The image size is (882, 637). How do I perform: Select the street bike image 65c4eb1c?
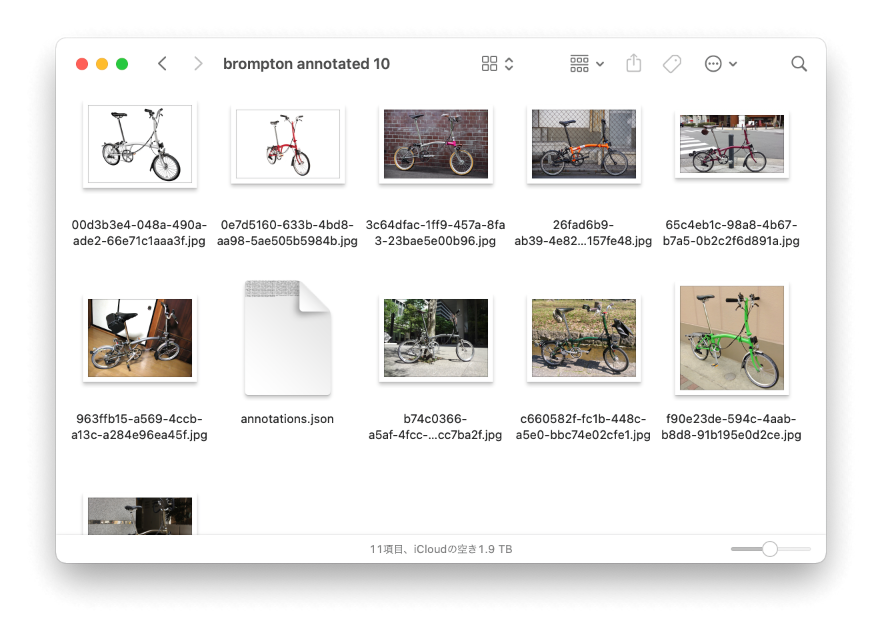coord(731,144)
